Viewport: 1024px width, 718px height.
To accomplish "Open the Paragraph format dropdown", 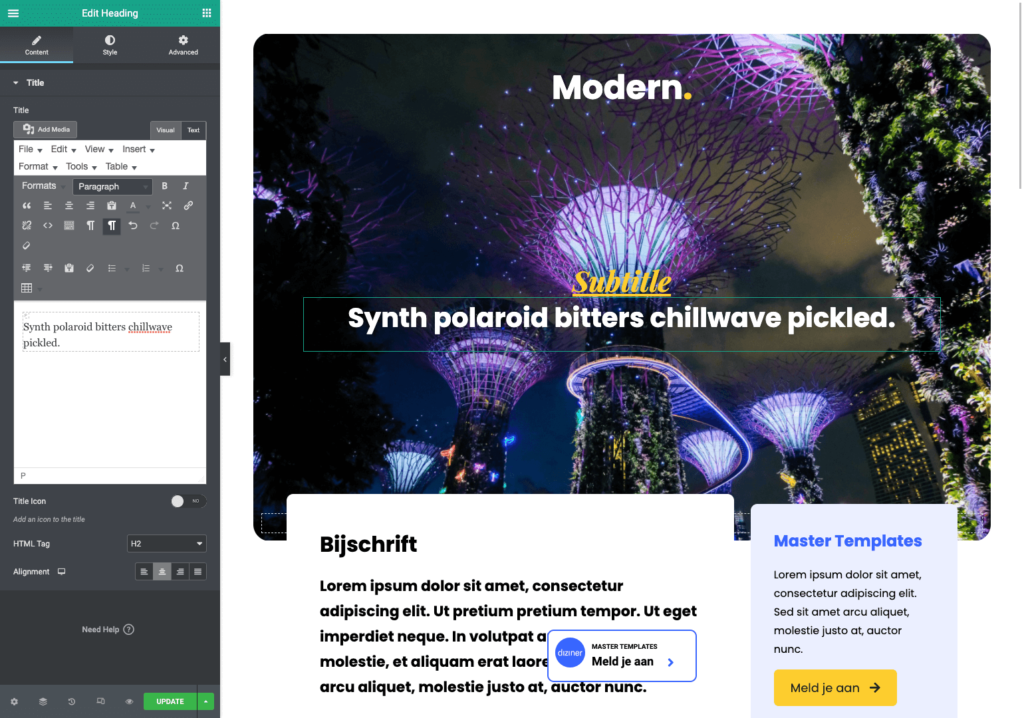I will click(112, 186).
